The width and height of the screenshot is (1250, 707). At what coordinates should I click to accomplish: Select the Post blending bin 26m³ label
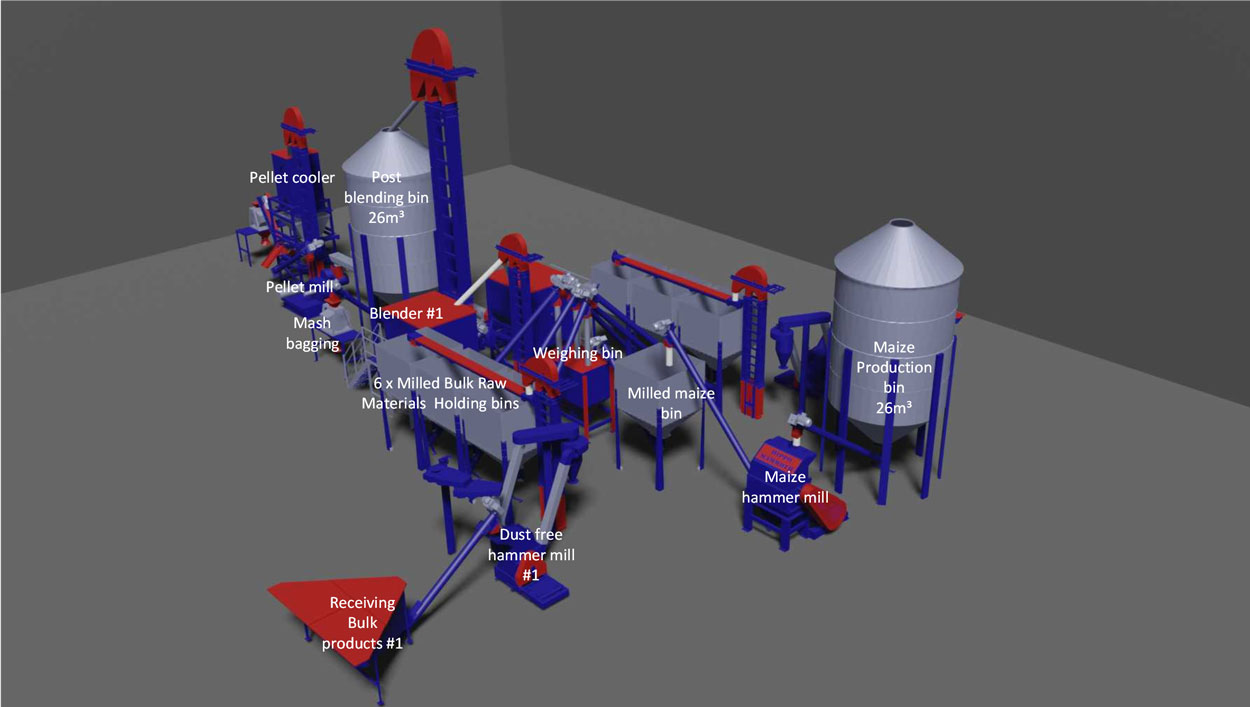386,198
